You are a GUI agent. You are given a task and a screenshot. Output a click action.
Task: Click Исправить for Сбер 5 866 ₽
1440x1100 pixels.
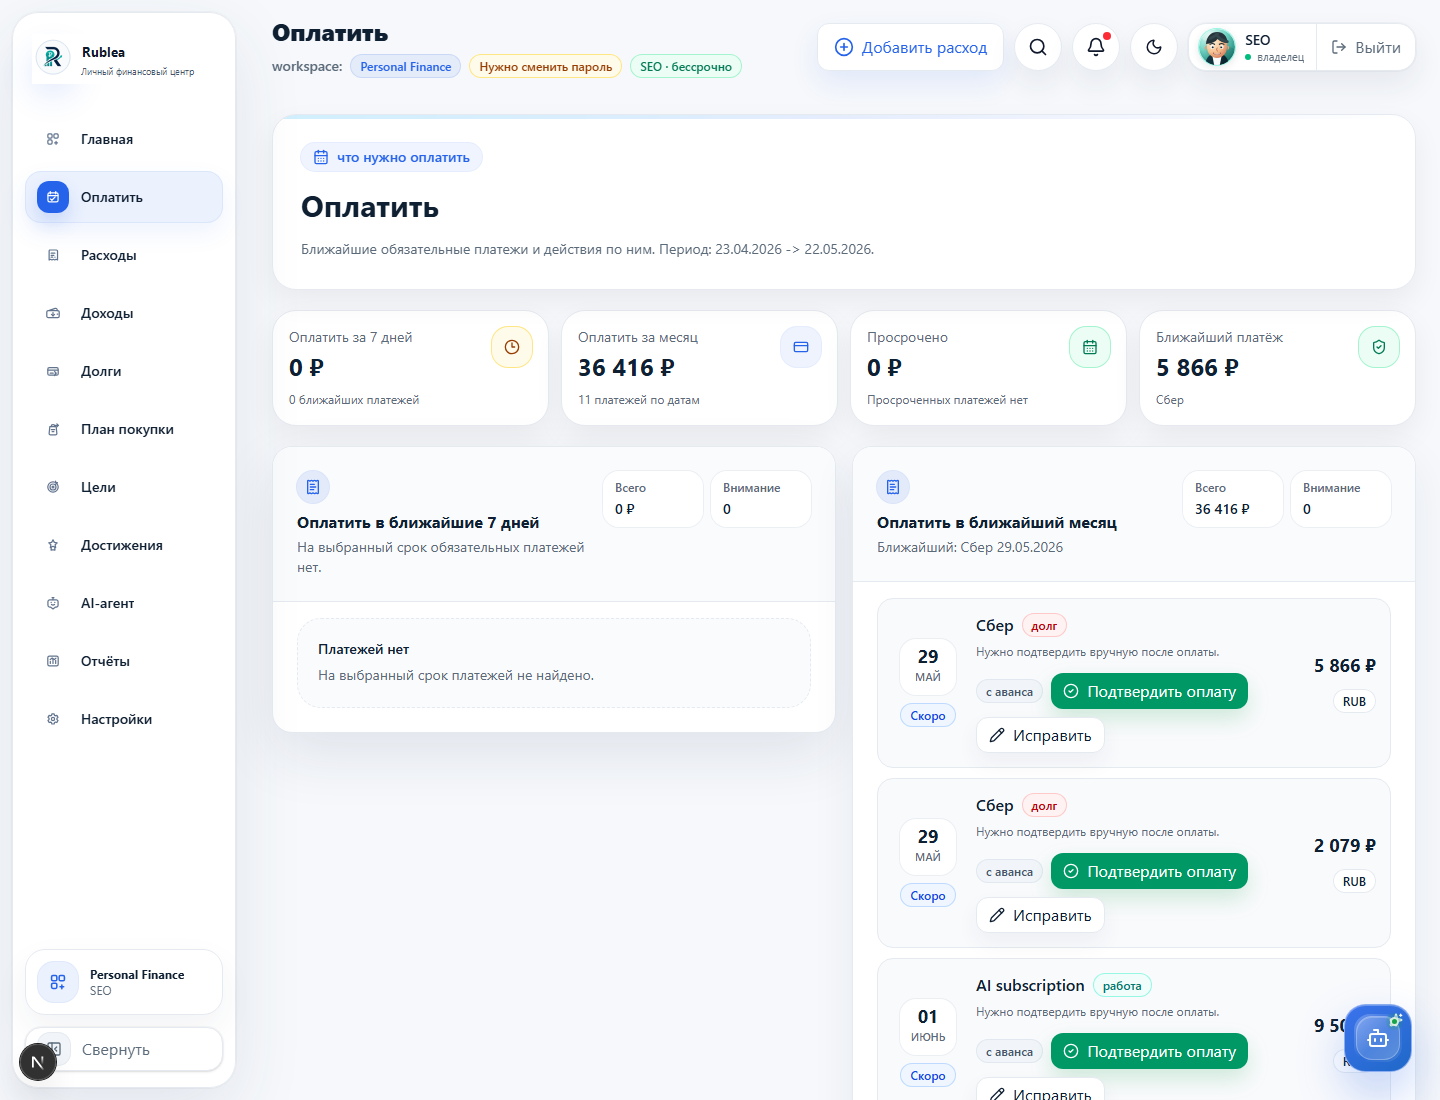pos(1040,735)
